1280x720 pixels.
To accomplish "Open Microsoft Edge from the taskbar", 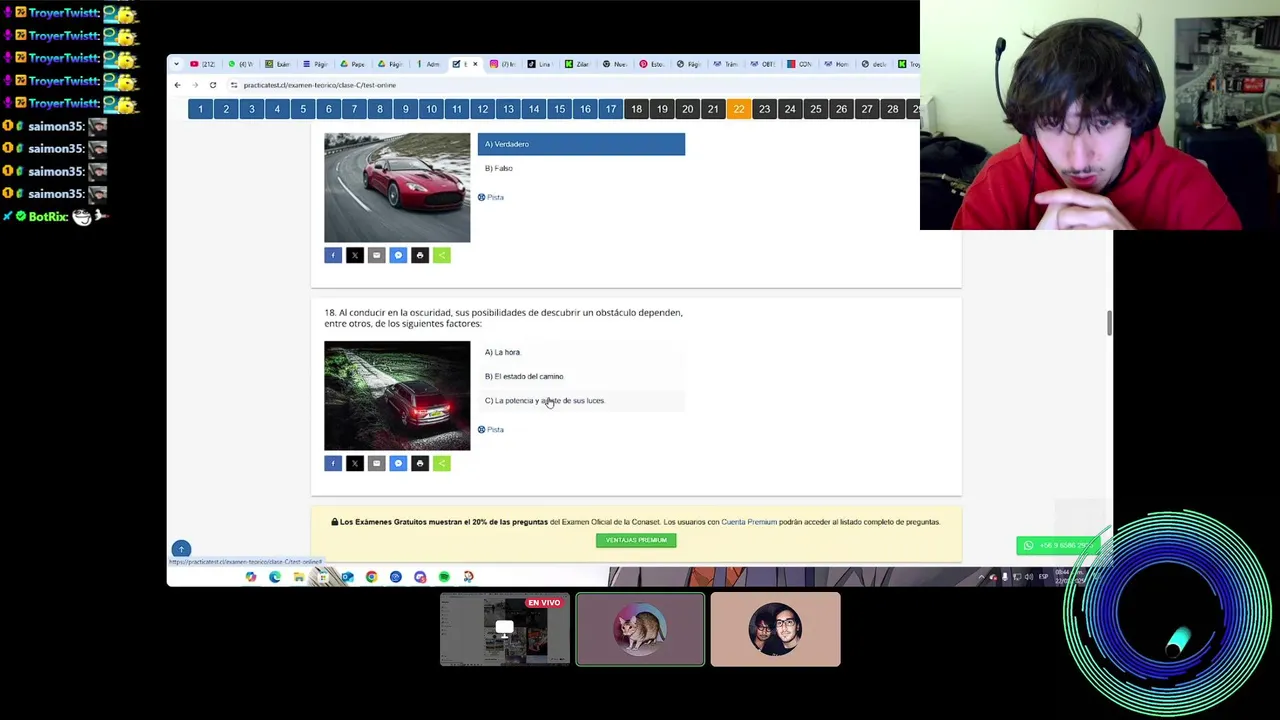I will [x=275, y=577].
